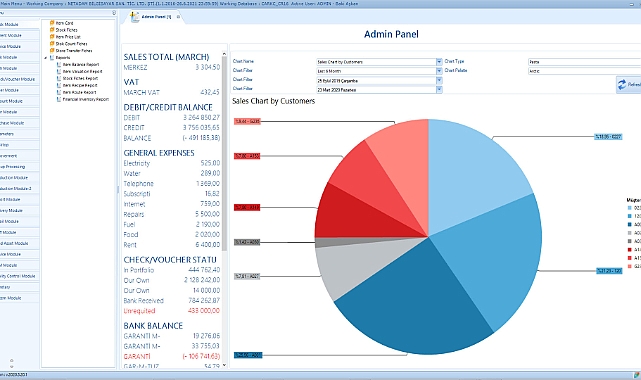This screenshot has height=380, width=641.
Task: Click the DEBIT/CREDIT BALANCE heading
Action: 168,107
